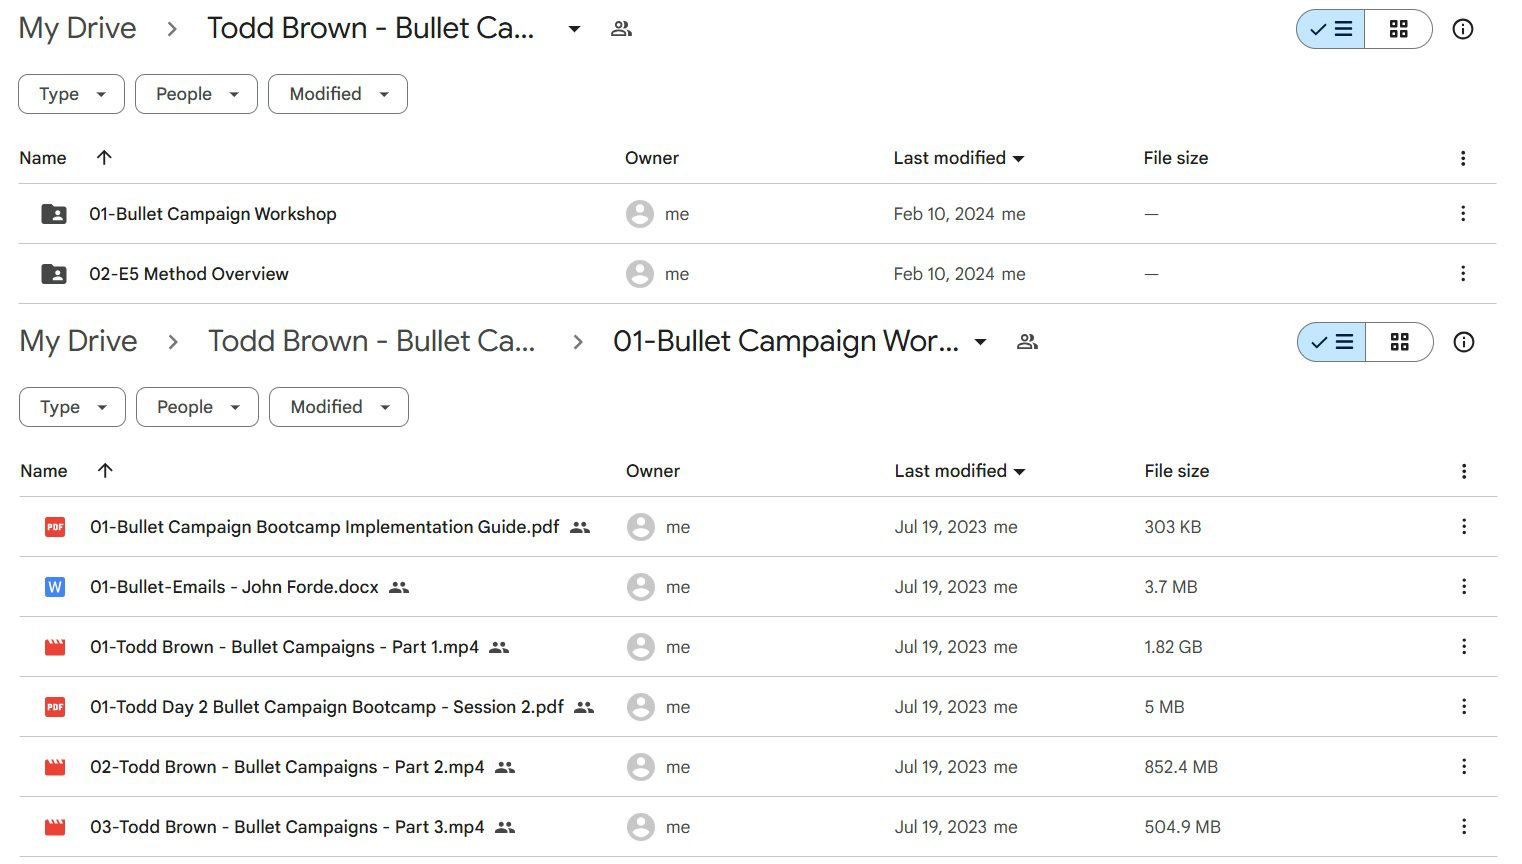Open more actions for Bullet Campaigns Part 3.mp4

(x=1464, y=827)
